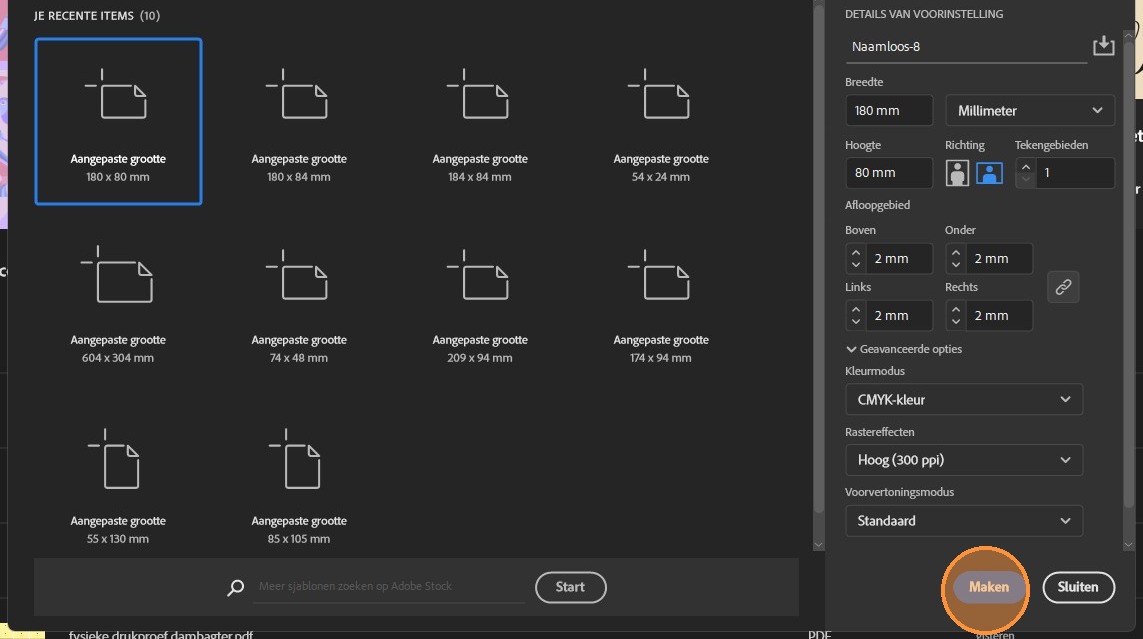The width and height of the screenshot is (1143, 639).
Task: Click the Tekengebieden number field
Action: pos(1075,173)
